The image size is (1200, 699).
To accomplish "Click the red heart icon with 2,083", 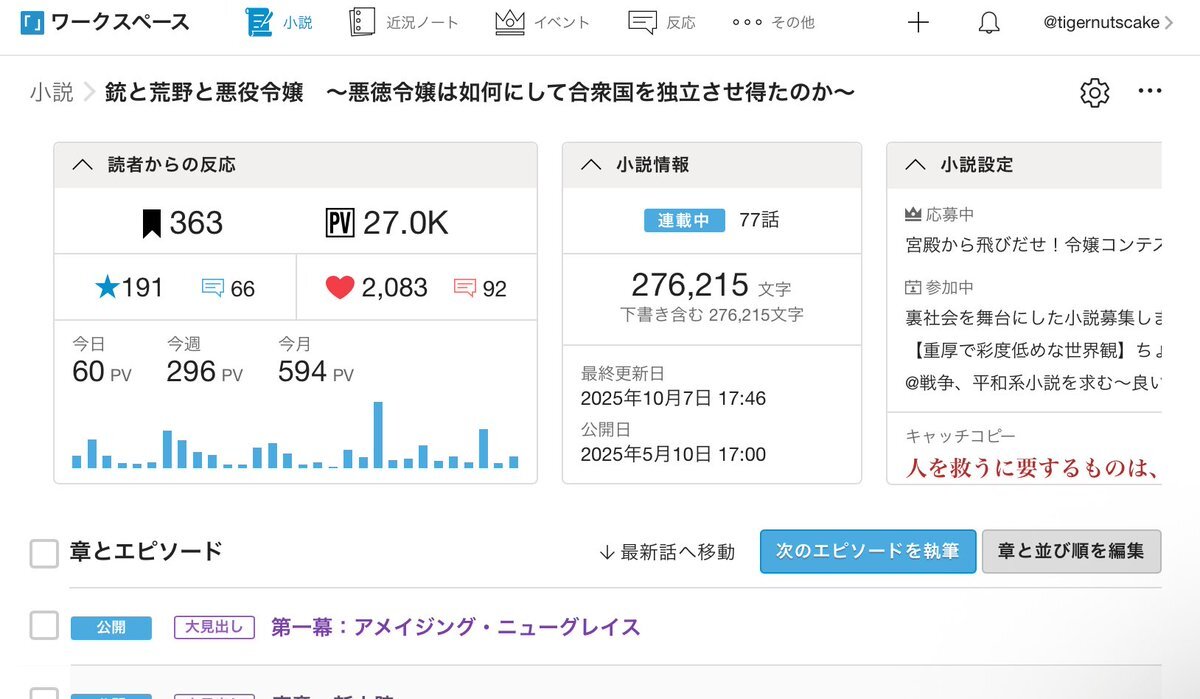I will (x=340, y=288).
